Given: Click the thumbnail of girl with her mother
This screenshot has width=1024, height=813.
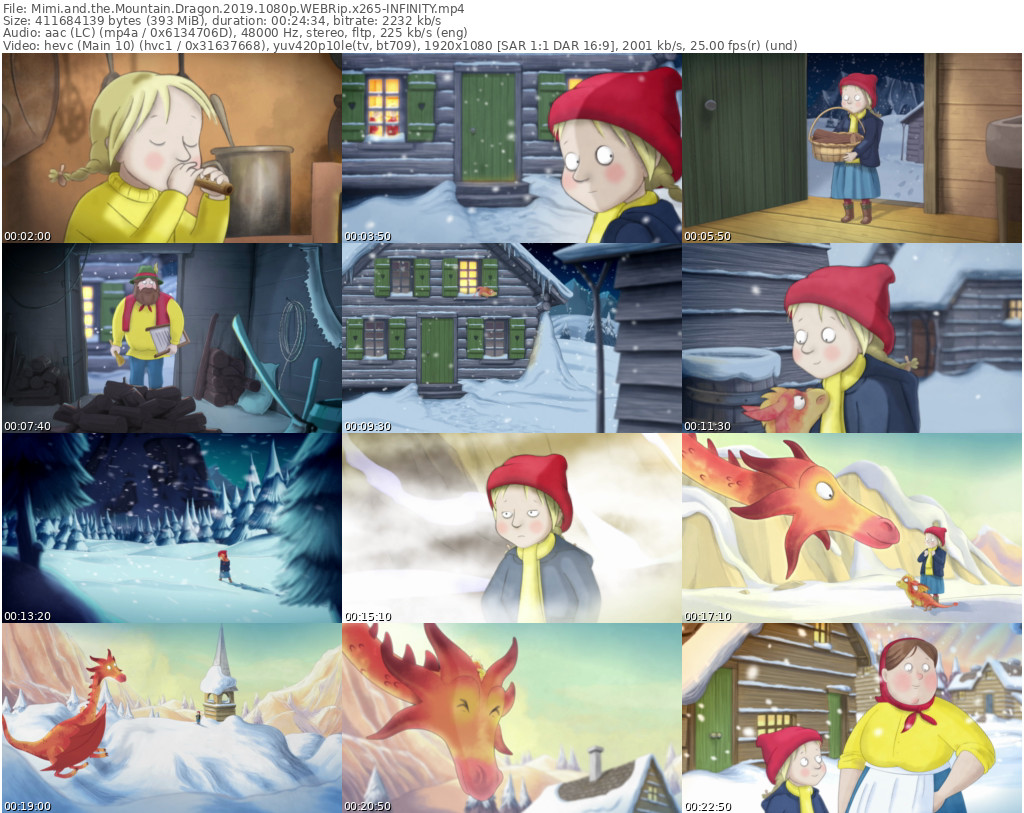Looking at the screenshot, I should pos(852,718).
